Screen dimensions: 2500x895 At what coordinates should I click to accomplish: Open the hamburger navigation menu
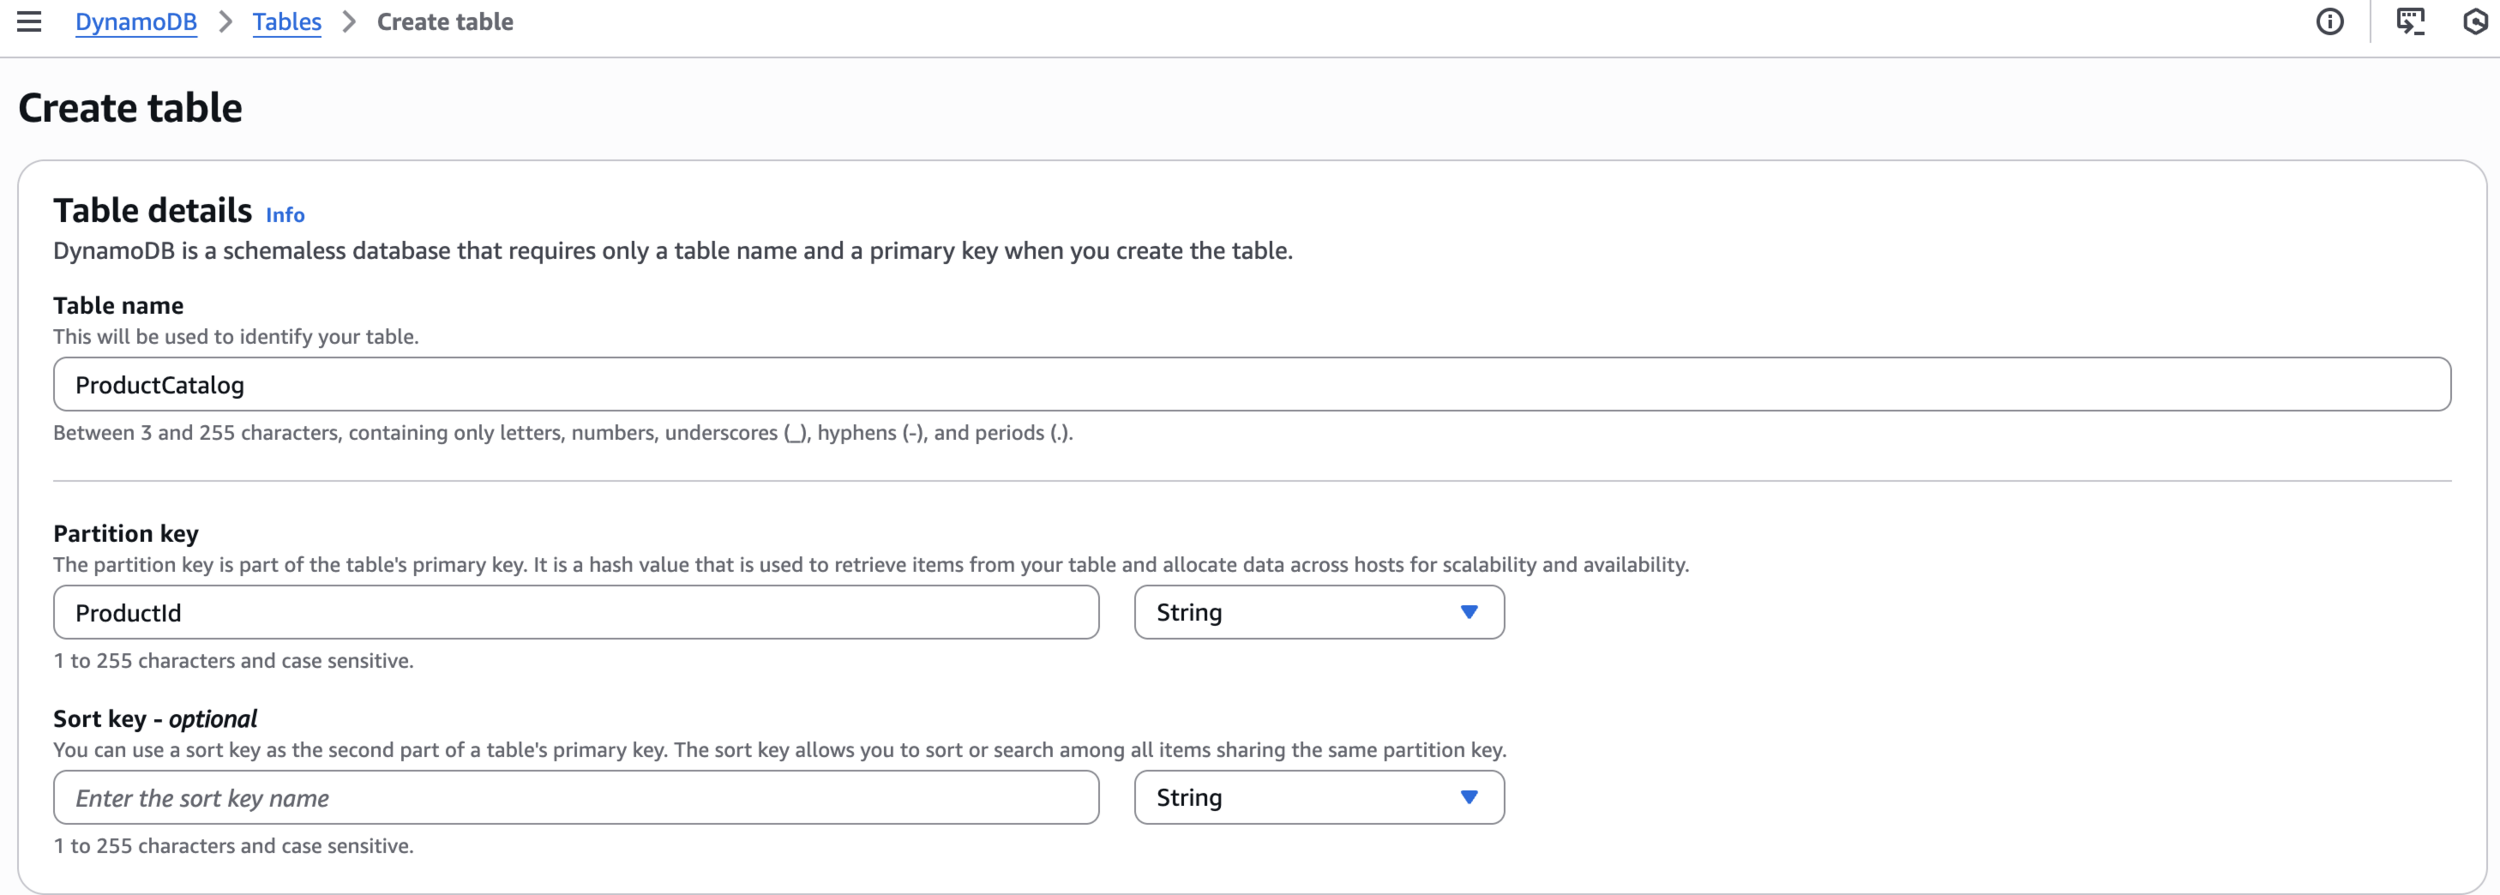29,21
